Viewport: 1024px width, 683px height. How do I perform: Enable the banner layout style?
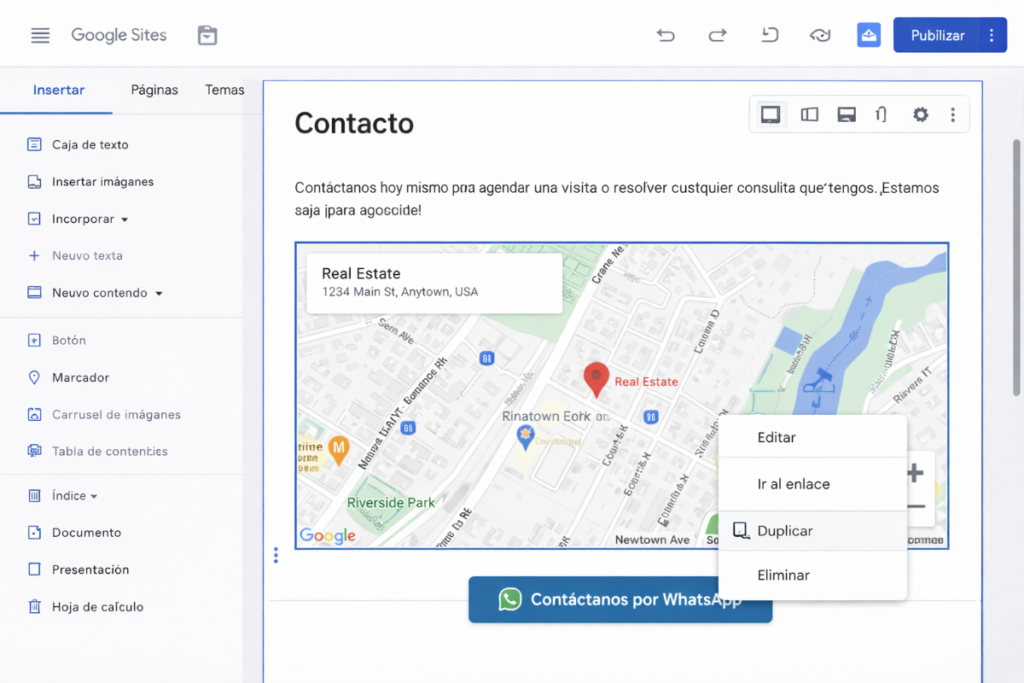(846, 114)
